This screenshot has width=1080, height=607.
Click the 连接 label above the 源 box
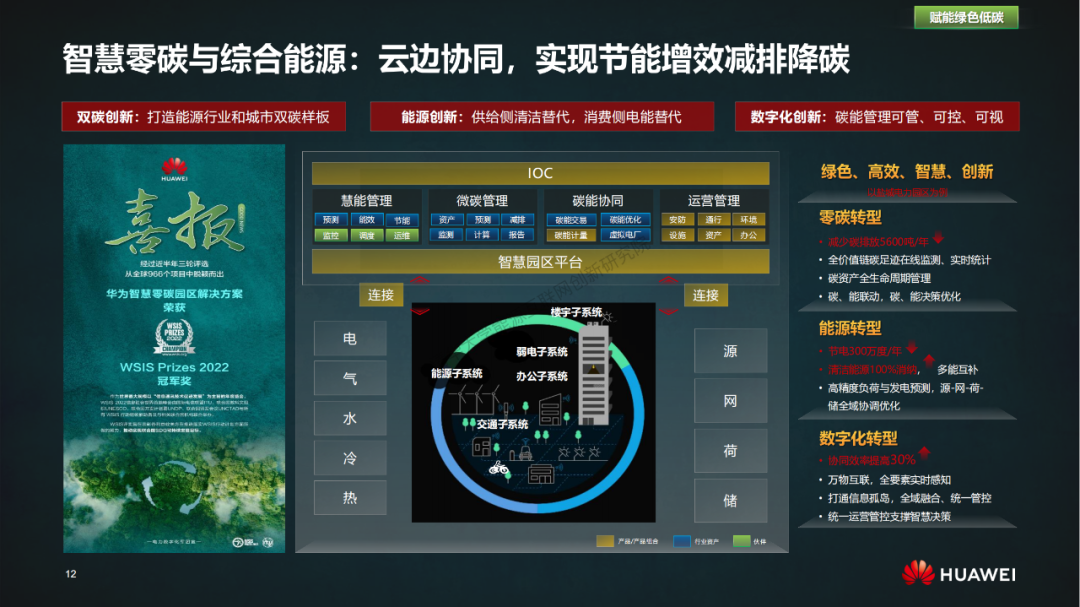point(705,295)
